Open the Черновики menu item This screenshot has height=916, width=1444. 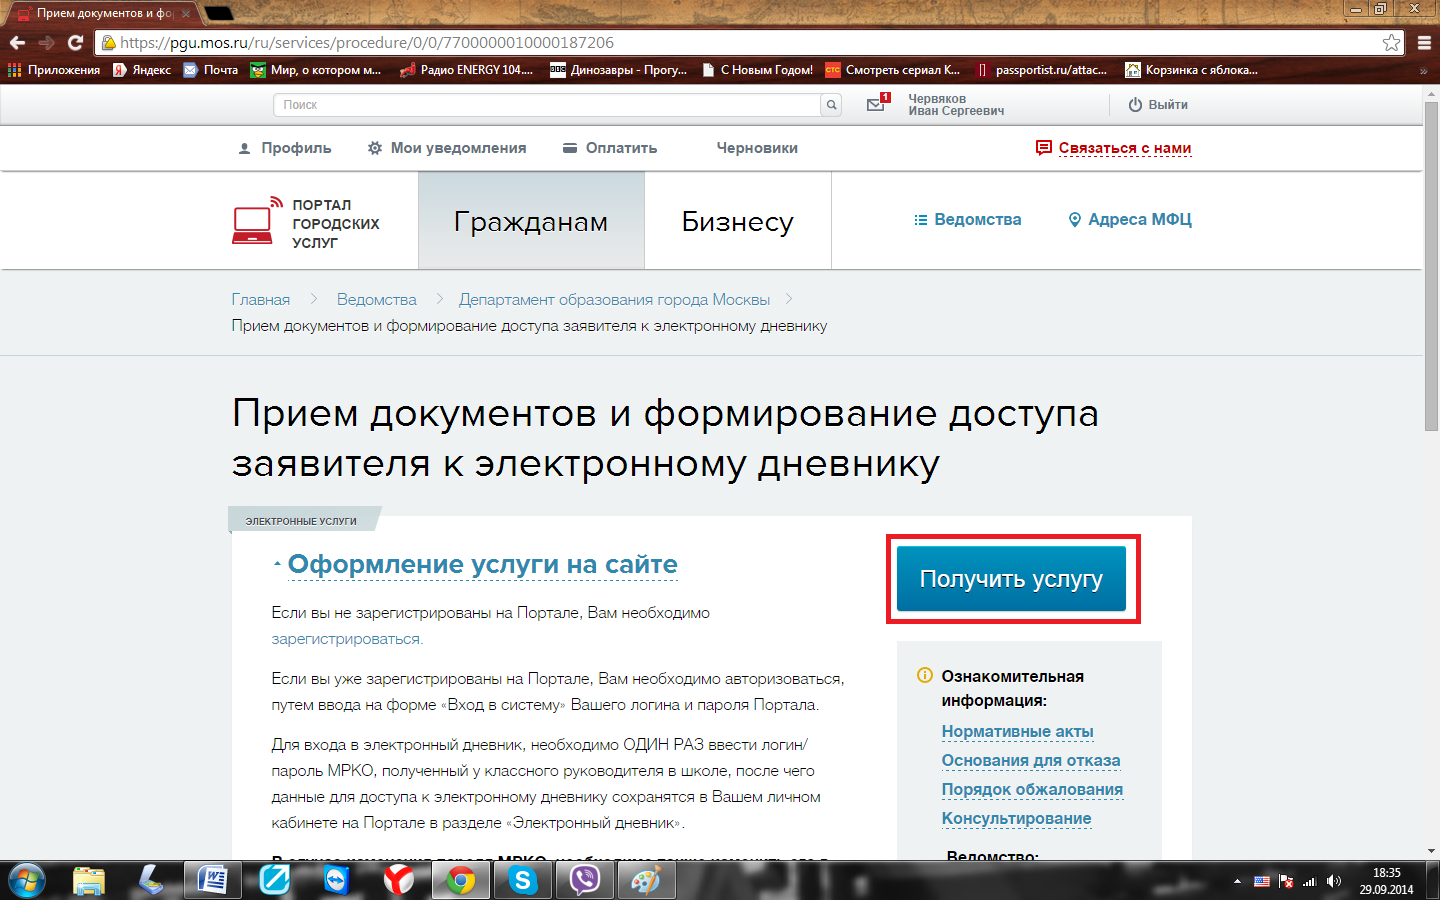759,148
